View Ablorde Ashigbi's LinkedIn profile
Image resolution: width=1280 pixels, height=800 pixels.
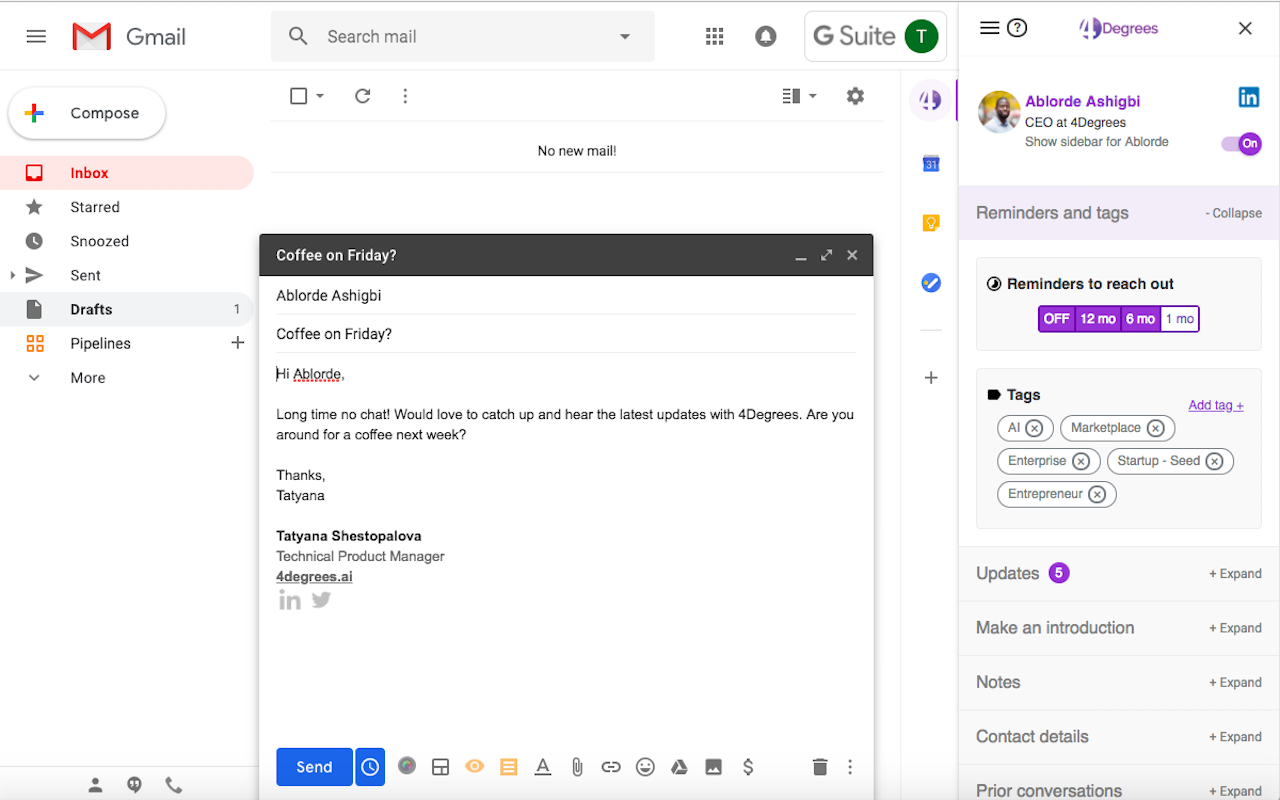pyautogui.click(x=1249, y=97)
